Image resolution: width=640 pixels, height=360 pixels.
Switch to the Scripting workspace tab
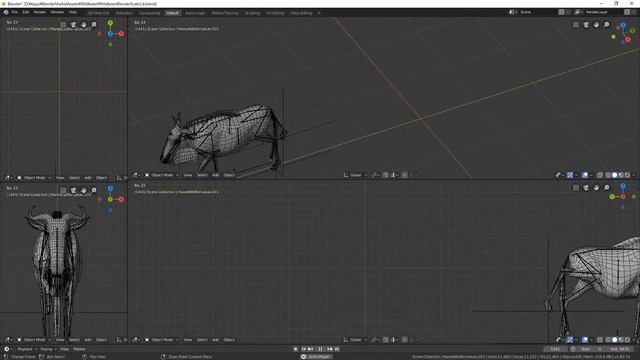coord(252,13)
